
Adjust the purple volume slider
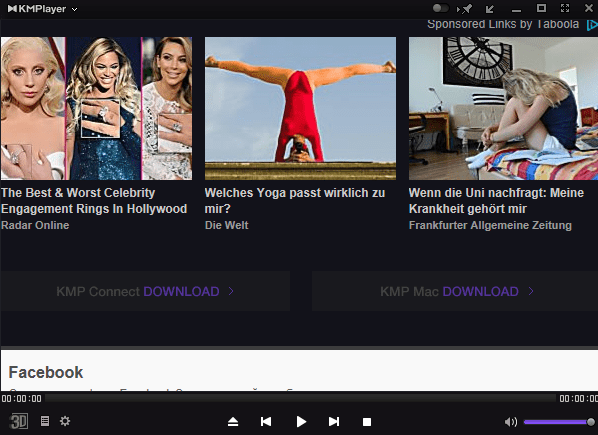(559, 422)
